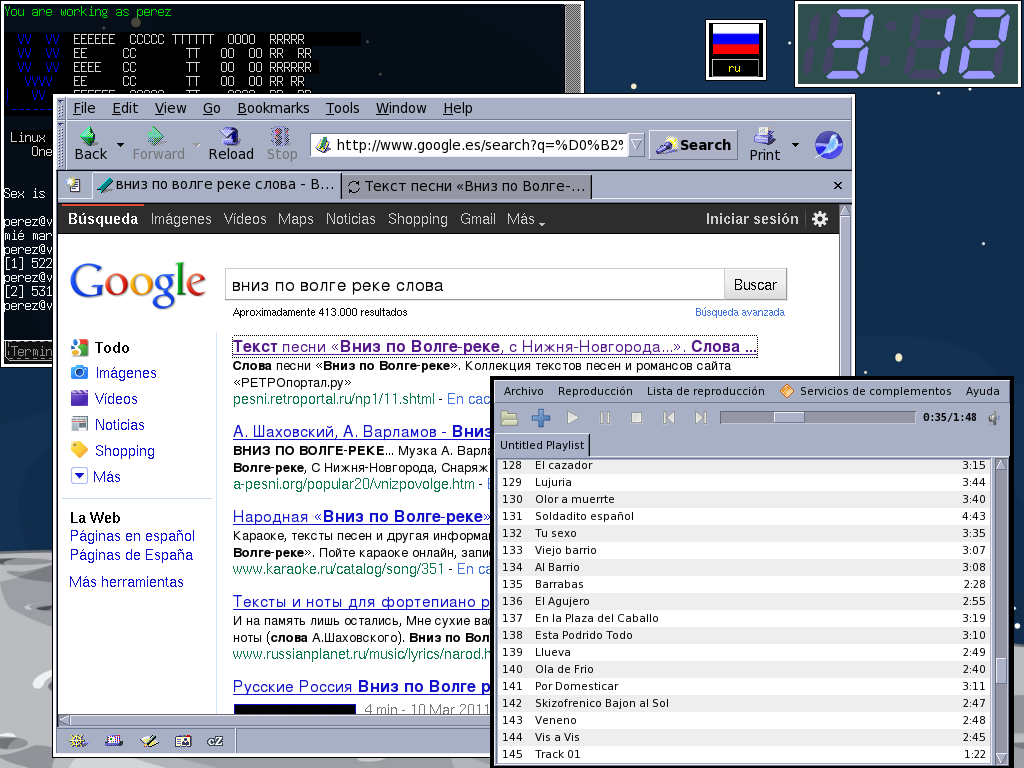This screenshot has height=768, width=1024.
Task: Open a new tab with the tab-bar icon
Action: coord(74,185)
